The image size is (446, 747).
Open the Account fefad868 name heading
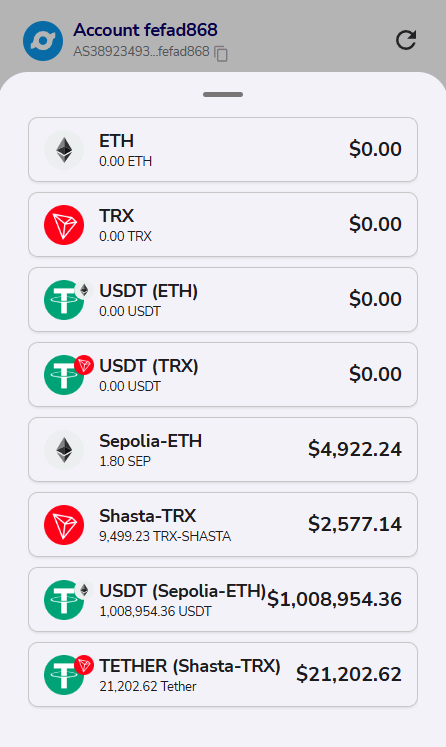145,30
